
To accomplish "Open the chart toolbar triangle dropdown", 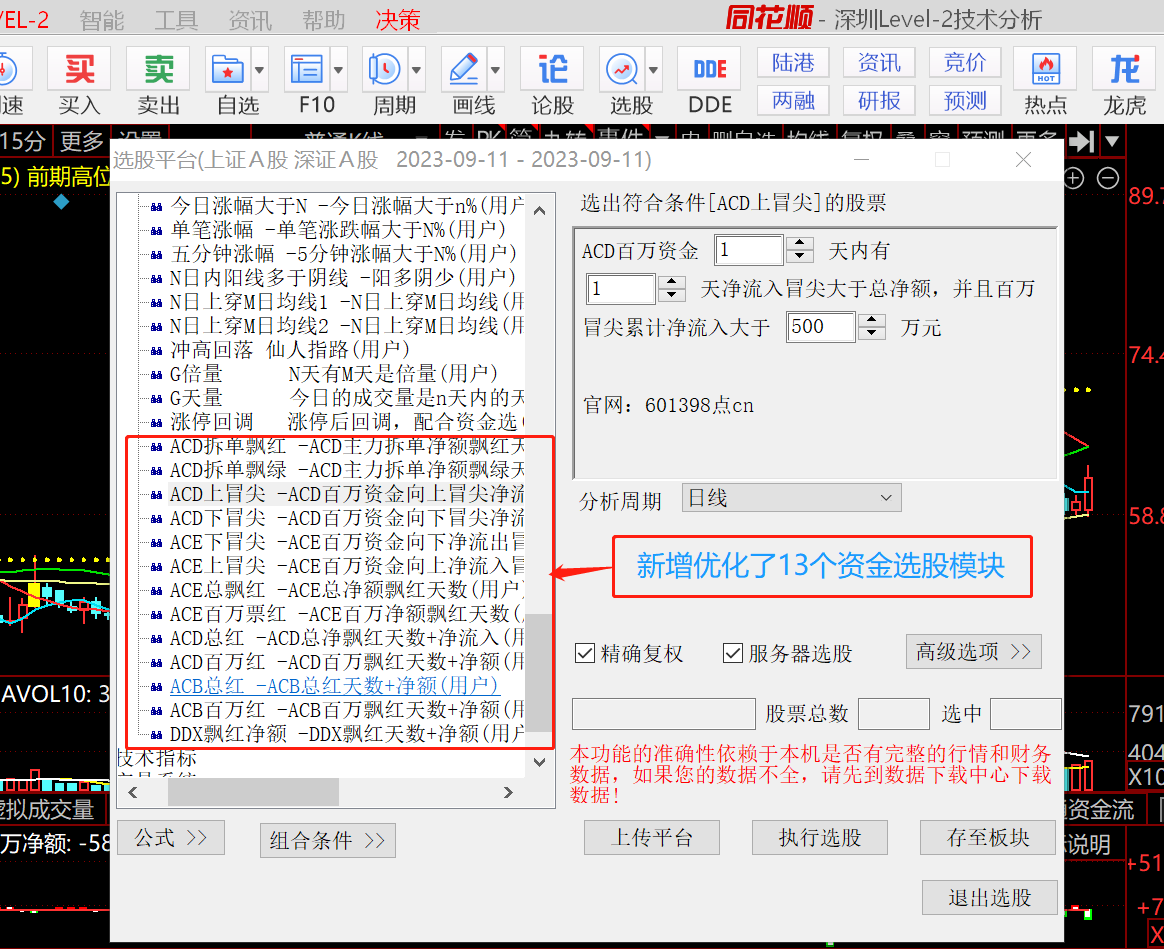I will [x=1112, y=141].
